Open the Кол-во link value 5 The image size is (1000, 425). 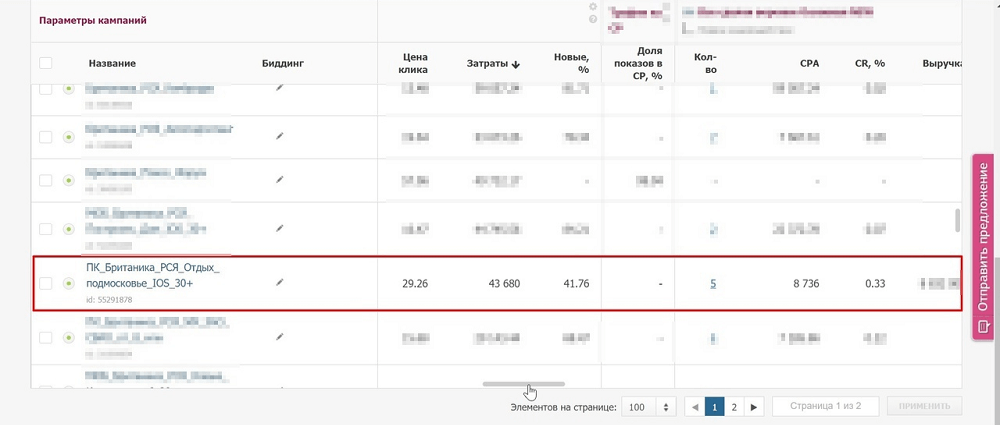coord(713,284)
